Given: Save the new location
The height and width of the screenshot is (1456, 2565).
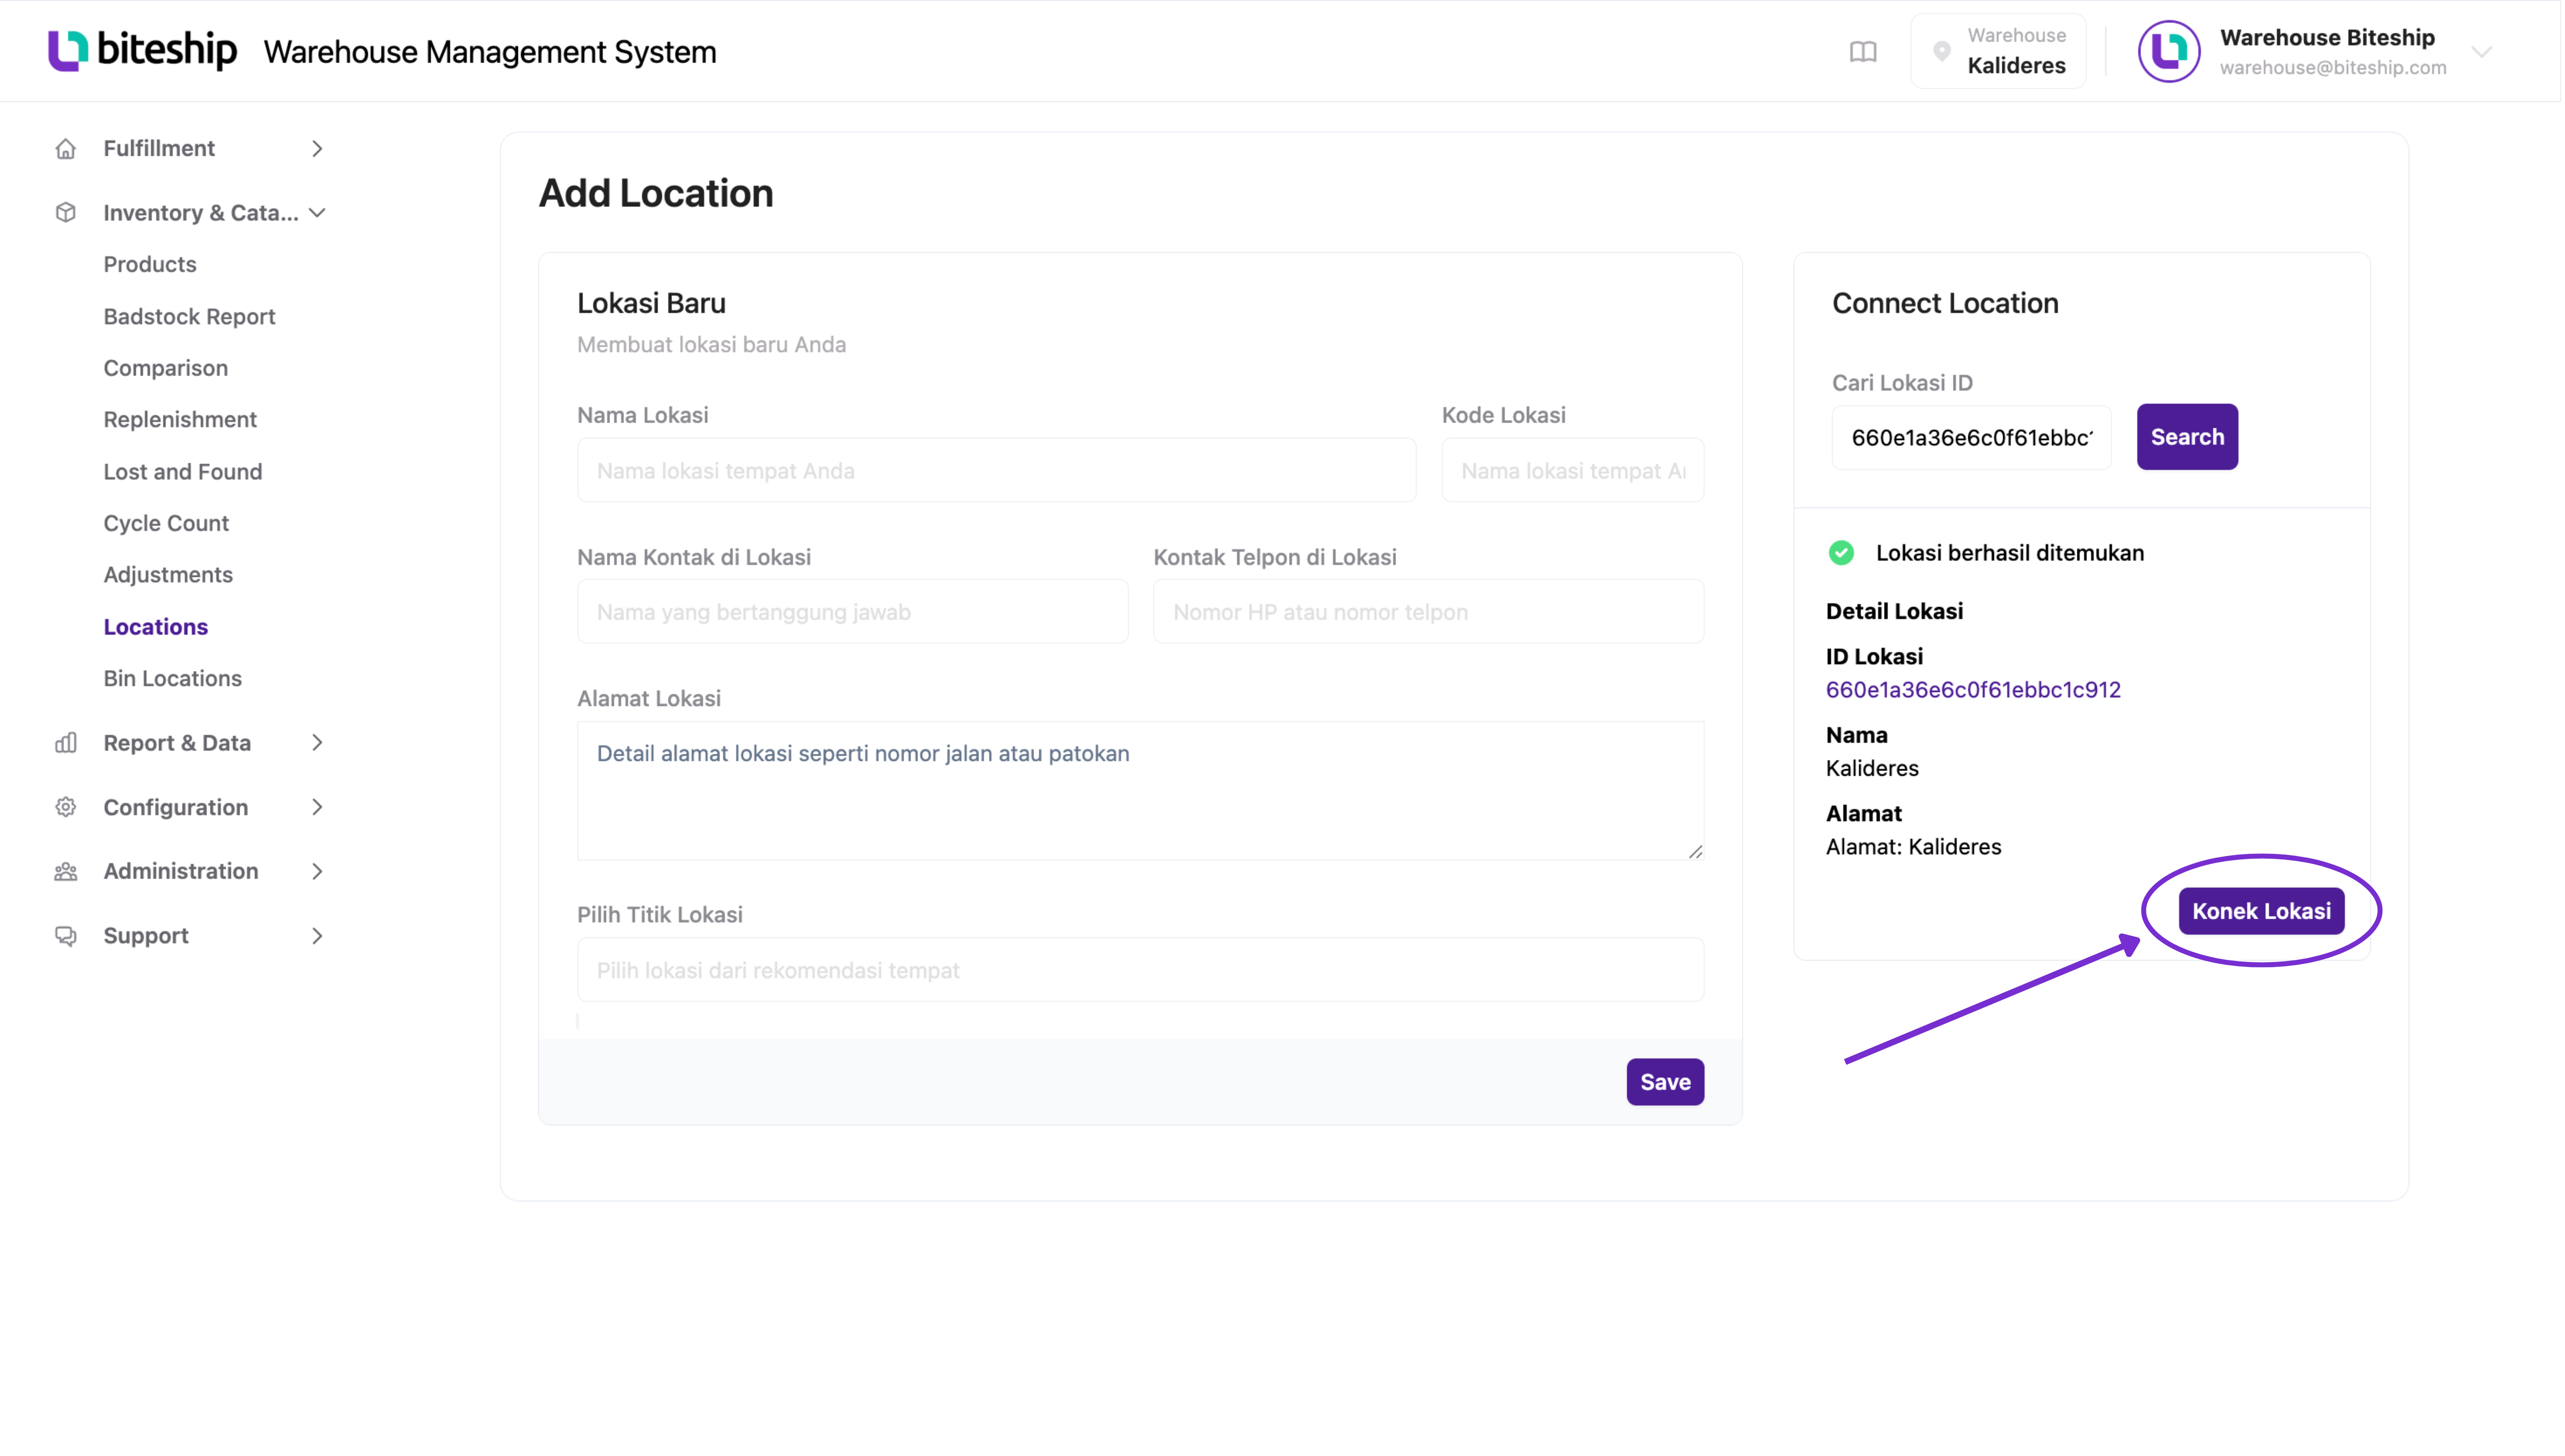Looking at the screenshot, I should coord(1665,1082).
